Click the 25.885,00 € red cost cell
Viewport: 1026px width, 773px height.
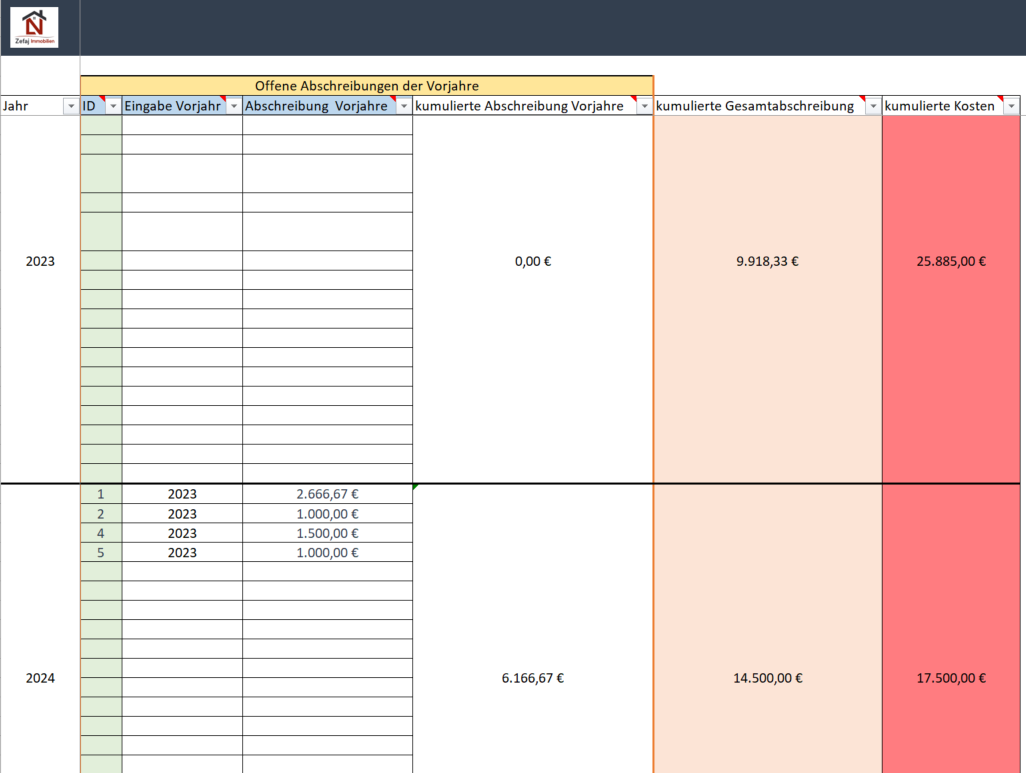[951, 262]
